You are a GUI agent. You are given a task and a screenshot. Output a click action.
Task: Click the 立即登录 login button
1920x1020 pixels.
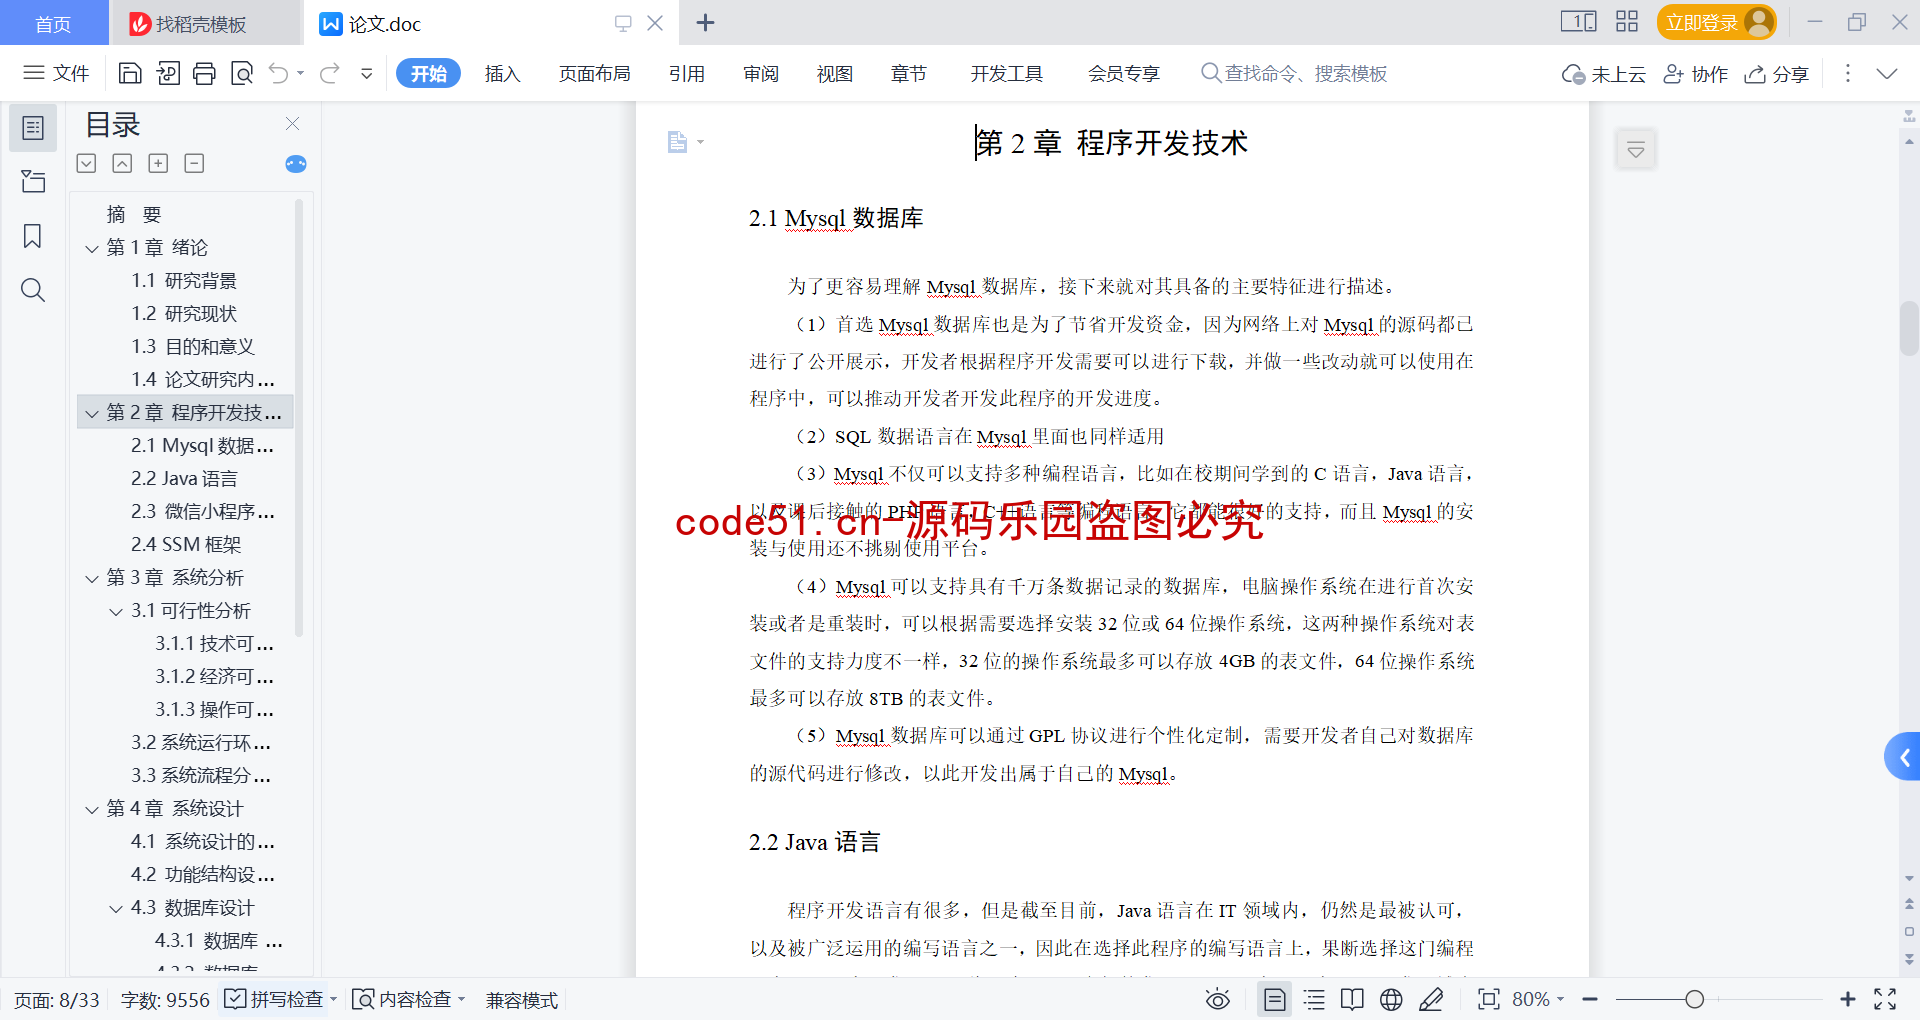pos(1716,22)
